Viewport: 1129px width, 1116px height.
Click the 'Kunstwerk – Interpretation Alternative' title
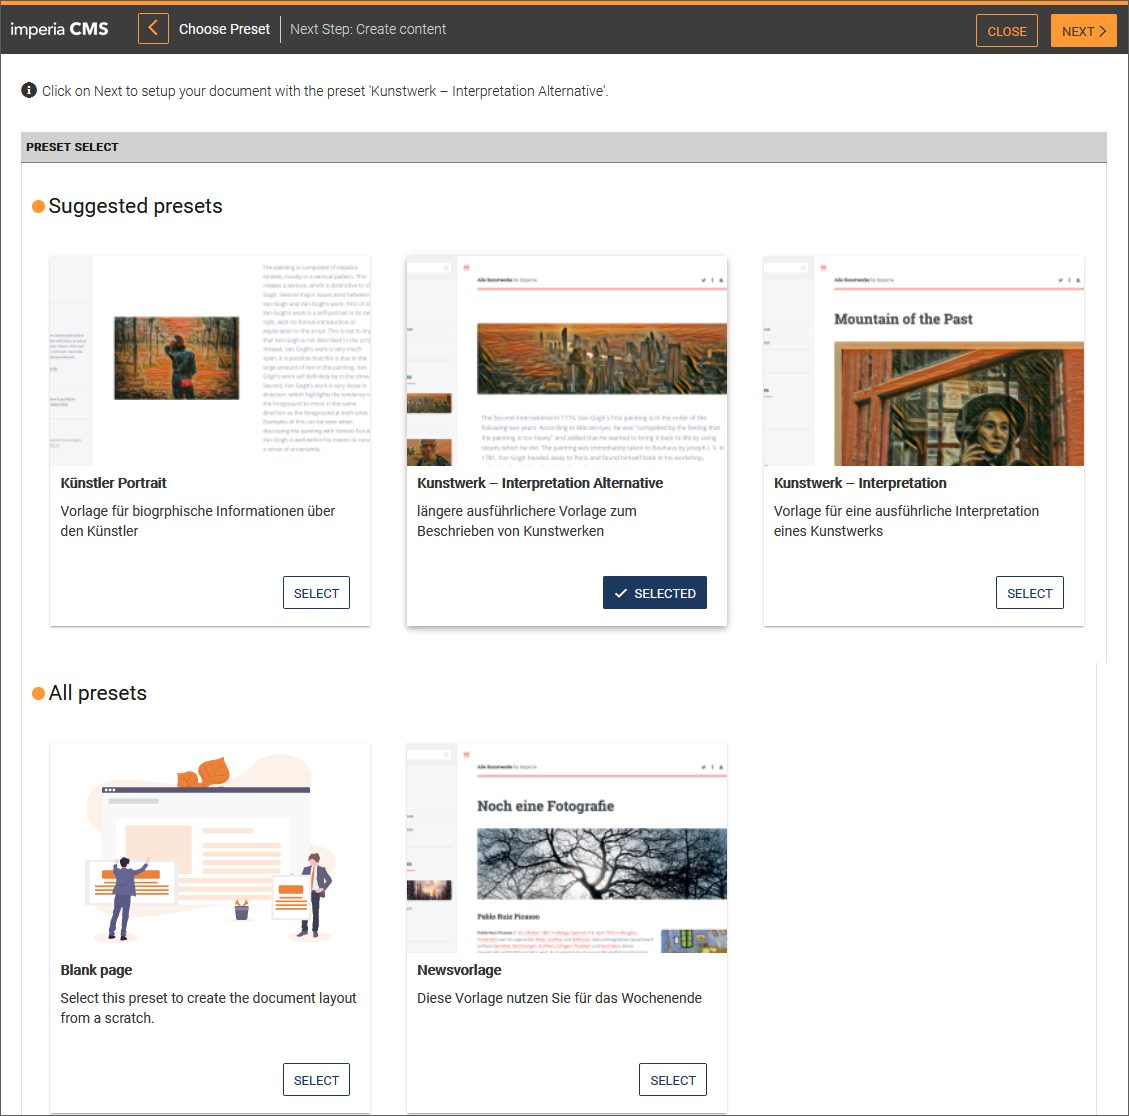pos(540,483)
